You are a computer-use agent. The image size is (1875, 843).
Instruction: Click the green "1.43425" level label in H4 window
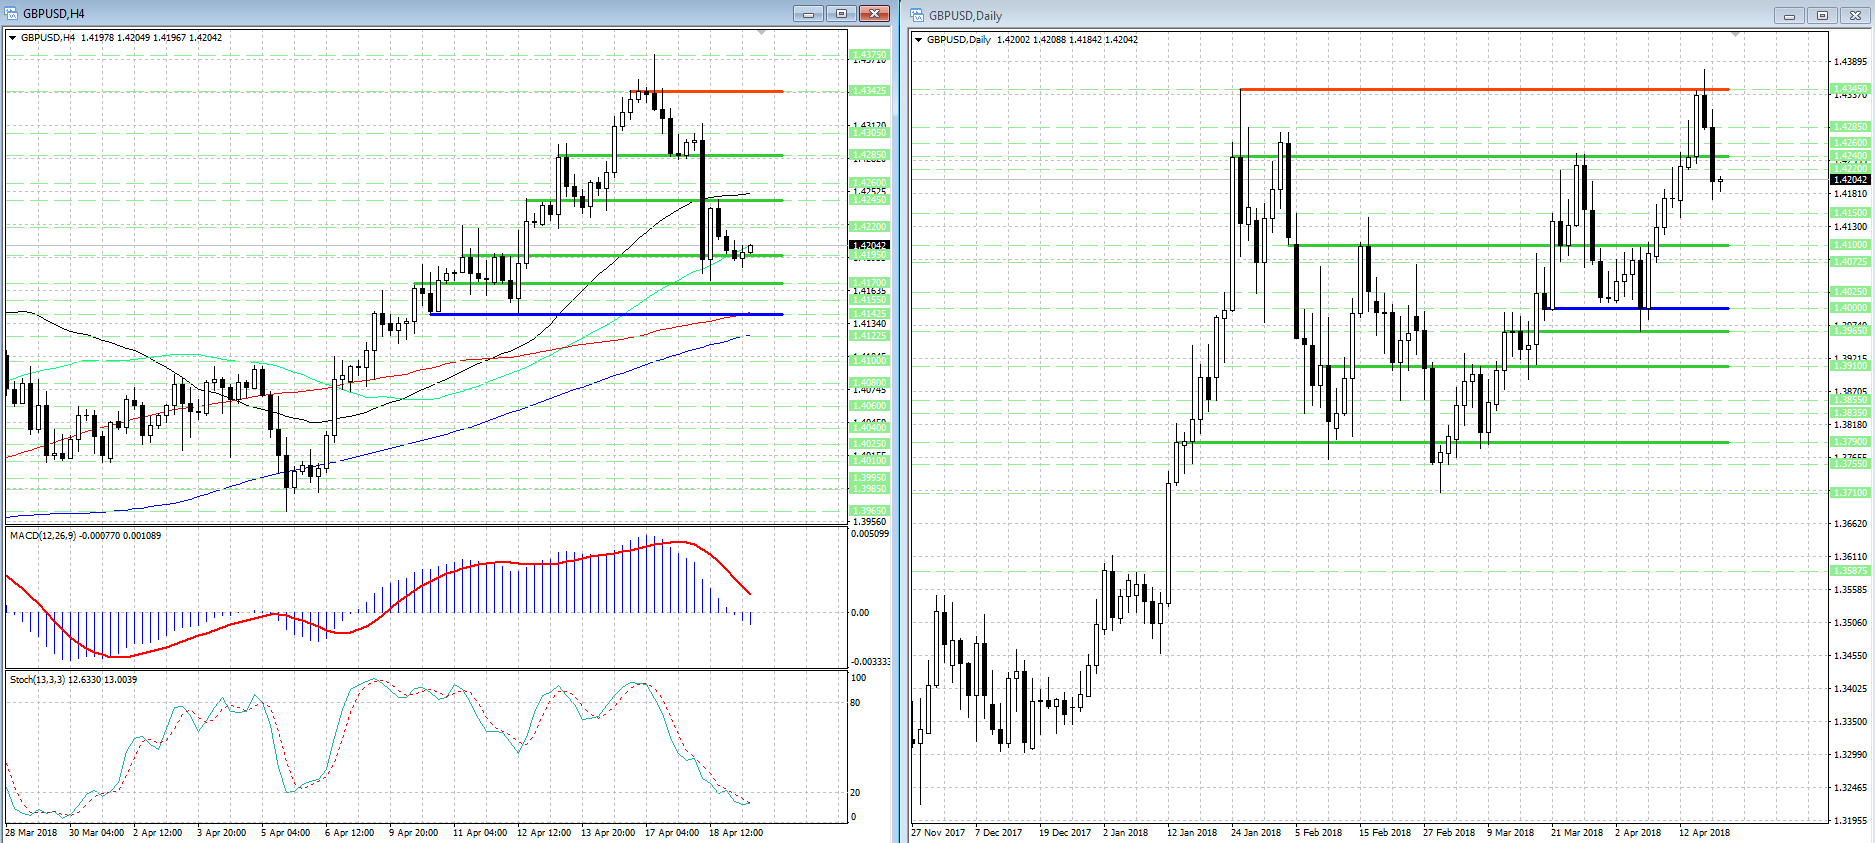[869, 91]
